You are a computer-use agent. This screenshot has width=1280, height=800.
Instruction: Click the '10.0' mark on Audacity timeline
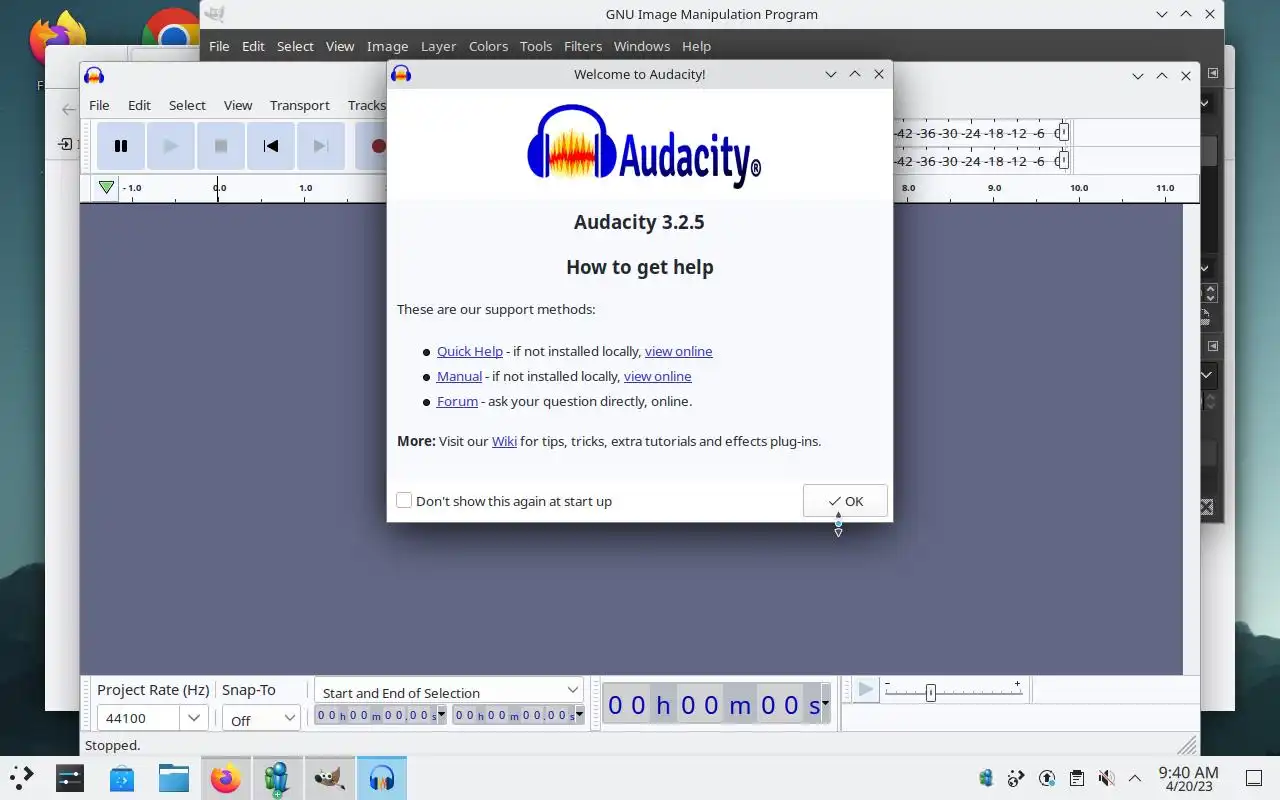1079,187
